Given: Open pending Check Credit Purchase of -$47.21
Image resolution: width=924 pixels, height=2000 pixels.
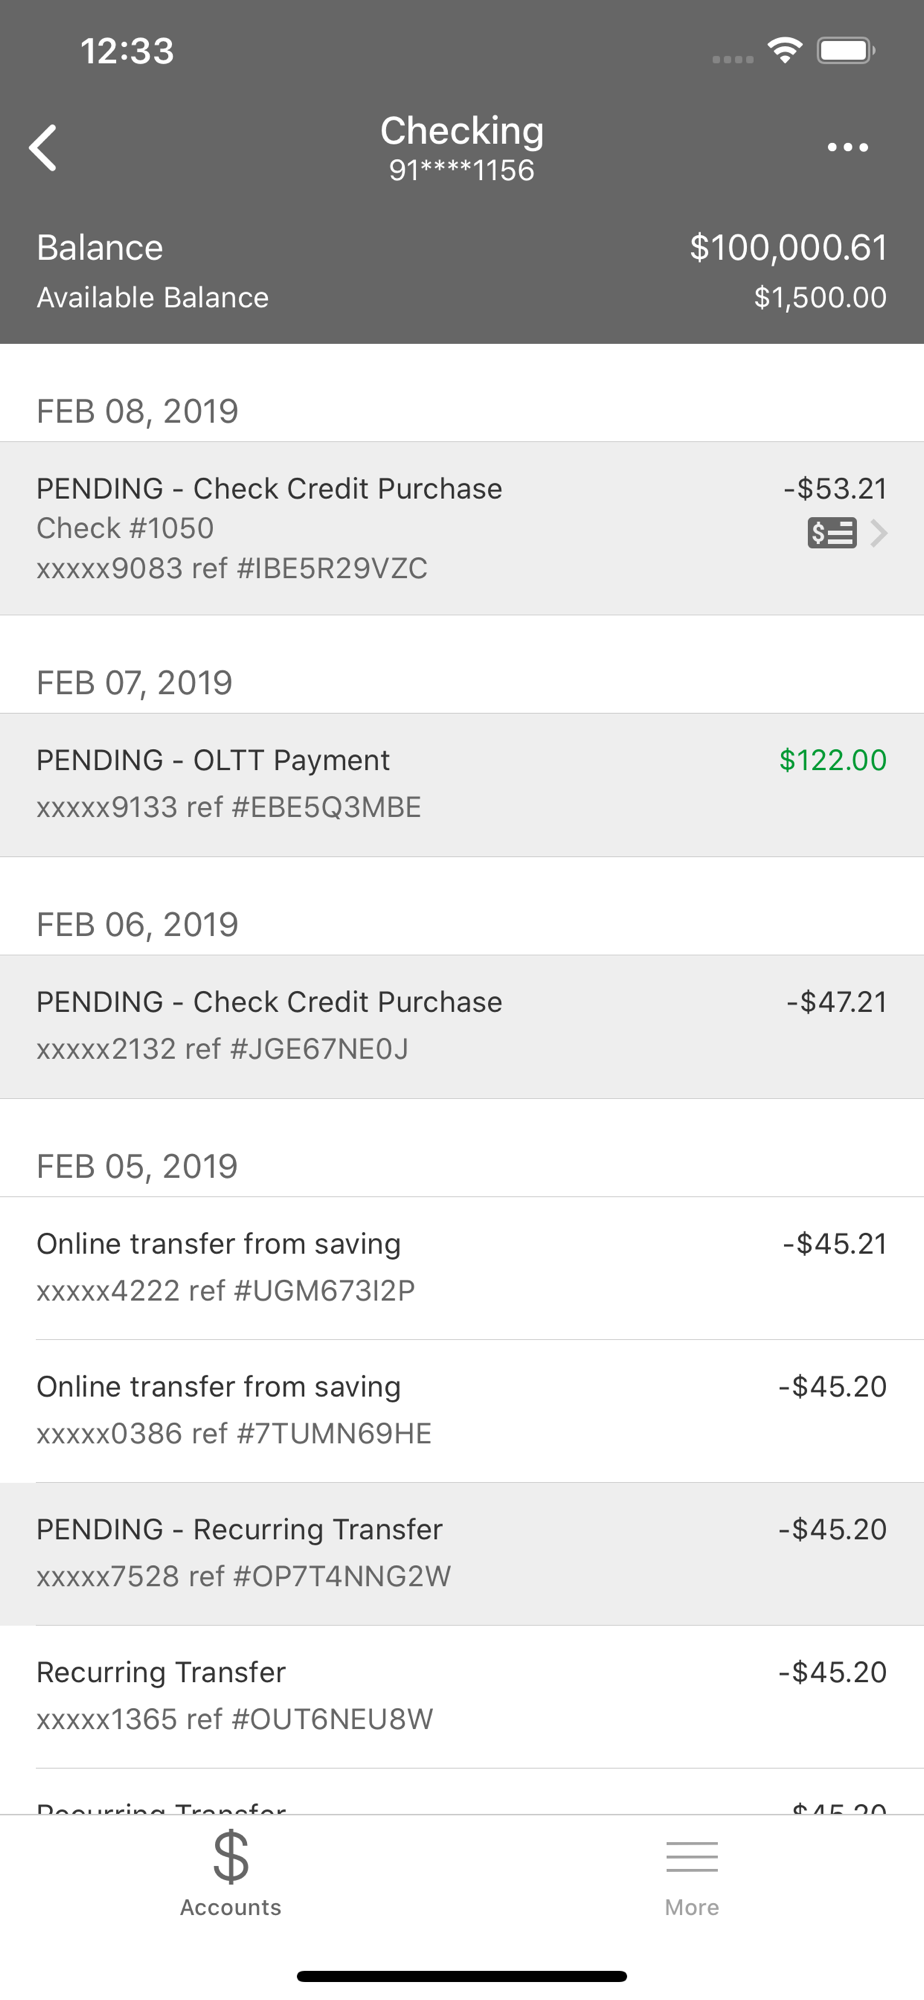Looking at the screenshot, I should click(x=462, y=1027).
